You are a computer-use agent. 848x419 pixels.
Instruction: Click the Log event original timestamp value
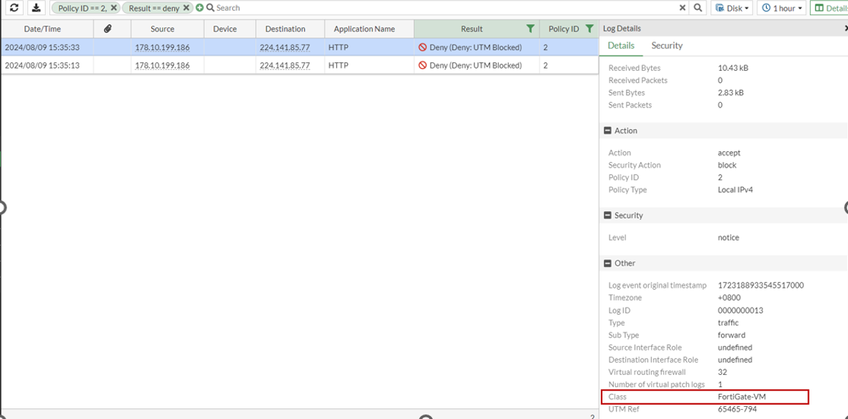(760, 285)
